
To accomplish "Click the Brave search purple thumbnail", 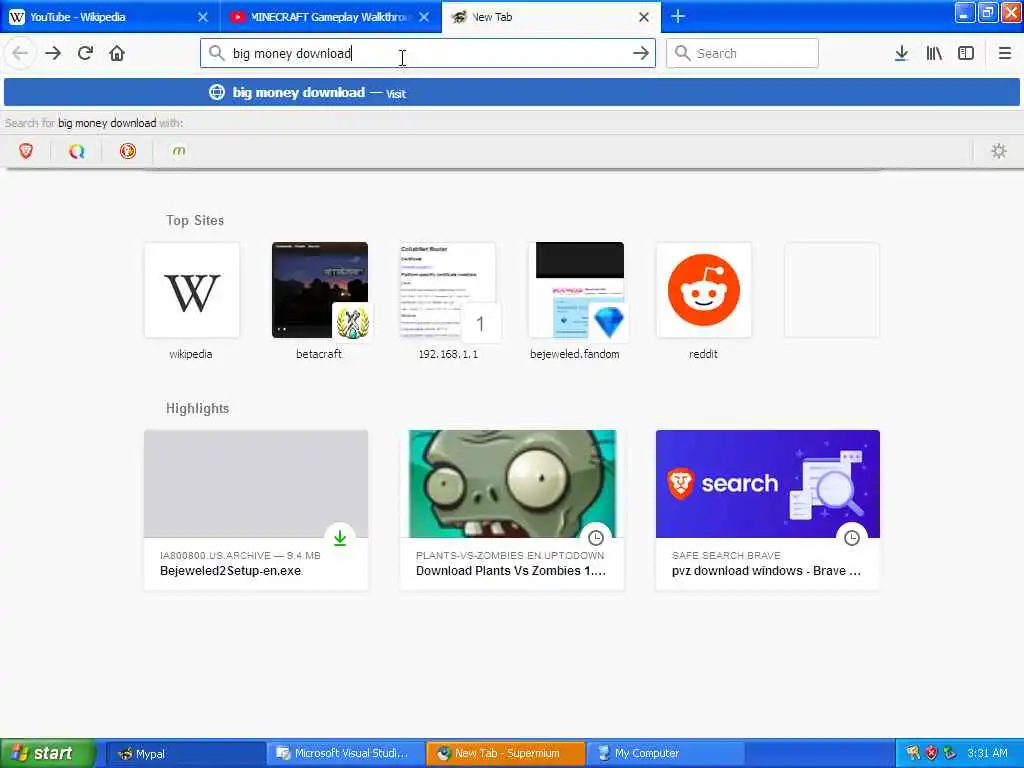I will point(768,483).
